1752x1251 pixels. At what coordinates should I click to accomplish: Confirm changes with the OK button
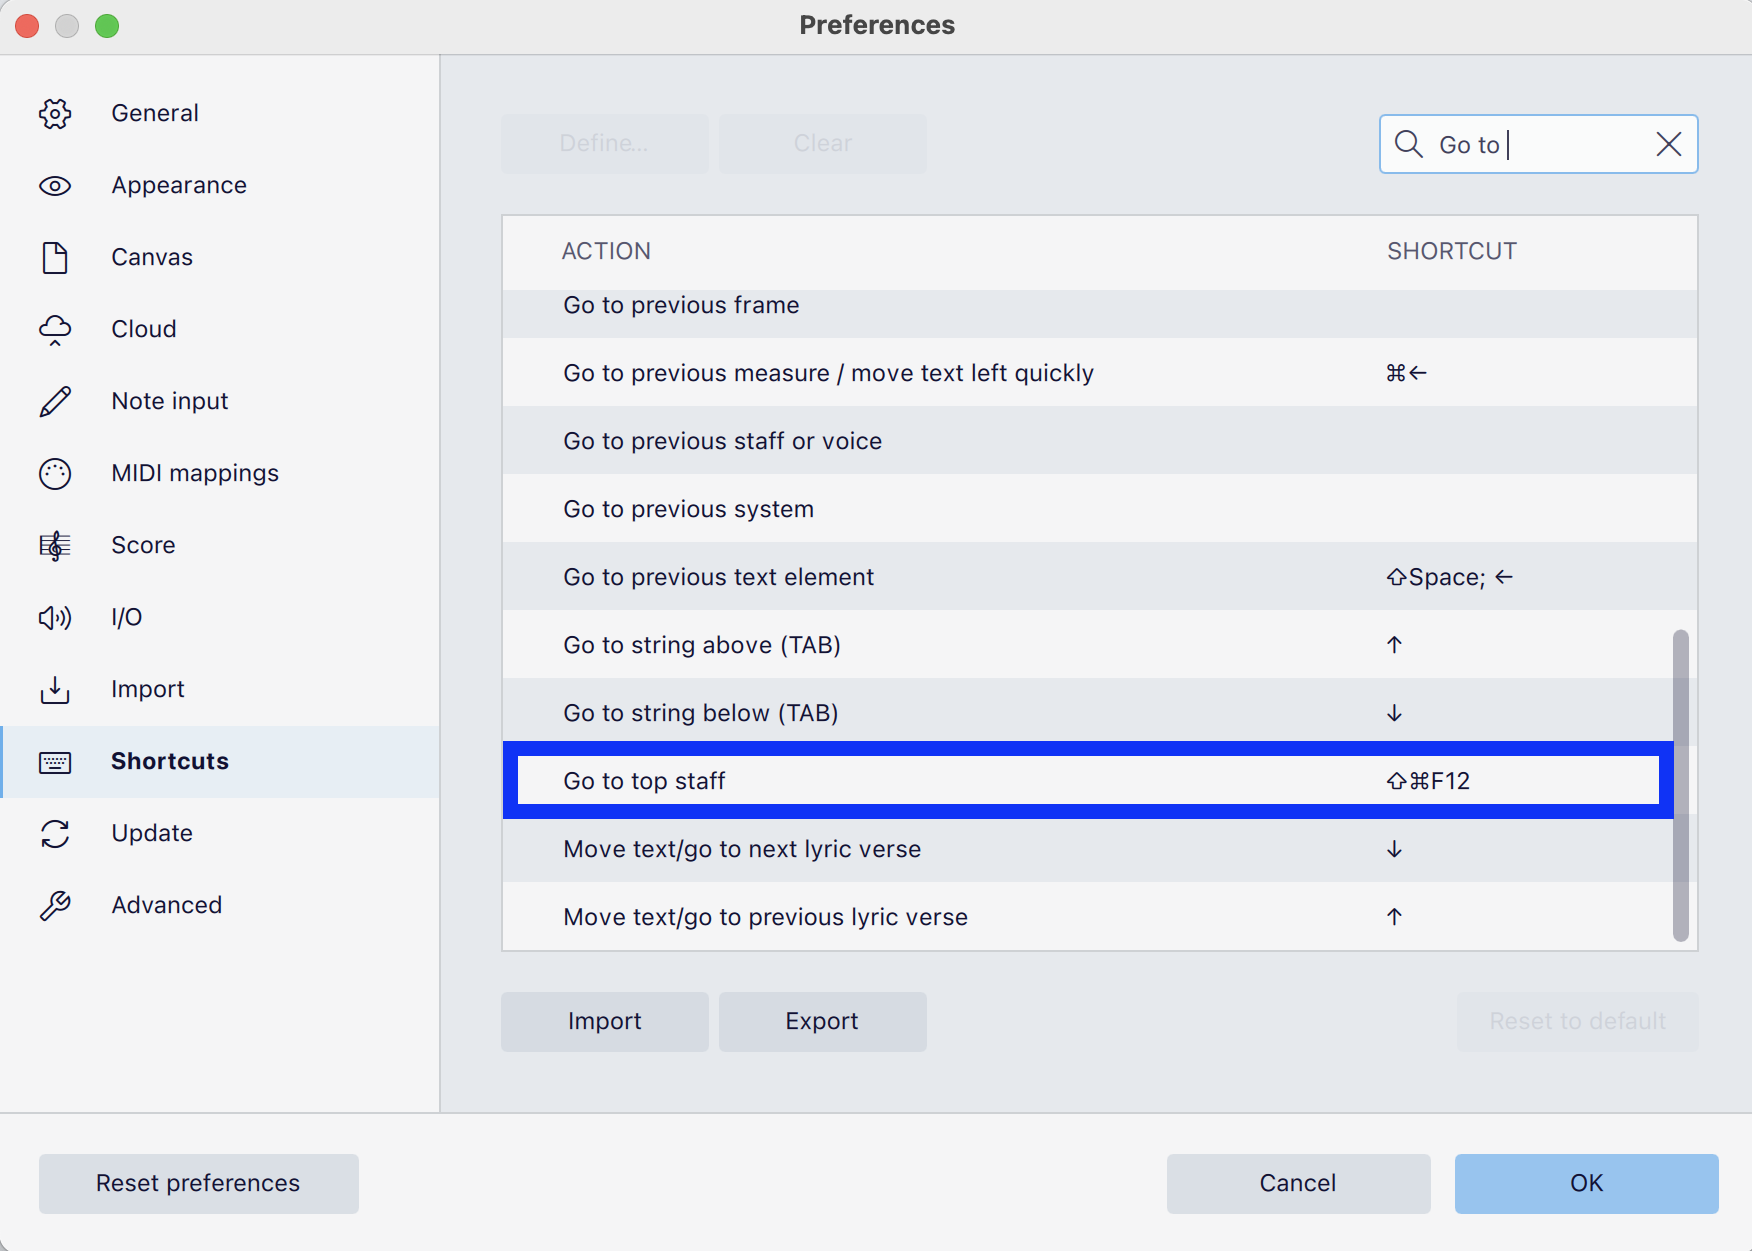[1585, 1183]
